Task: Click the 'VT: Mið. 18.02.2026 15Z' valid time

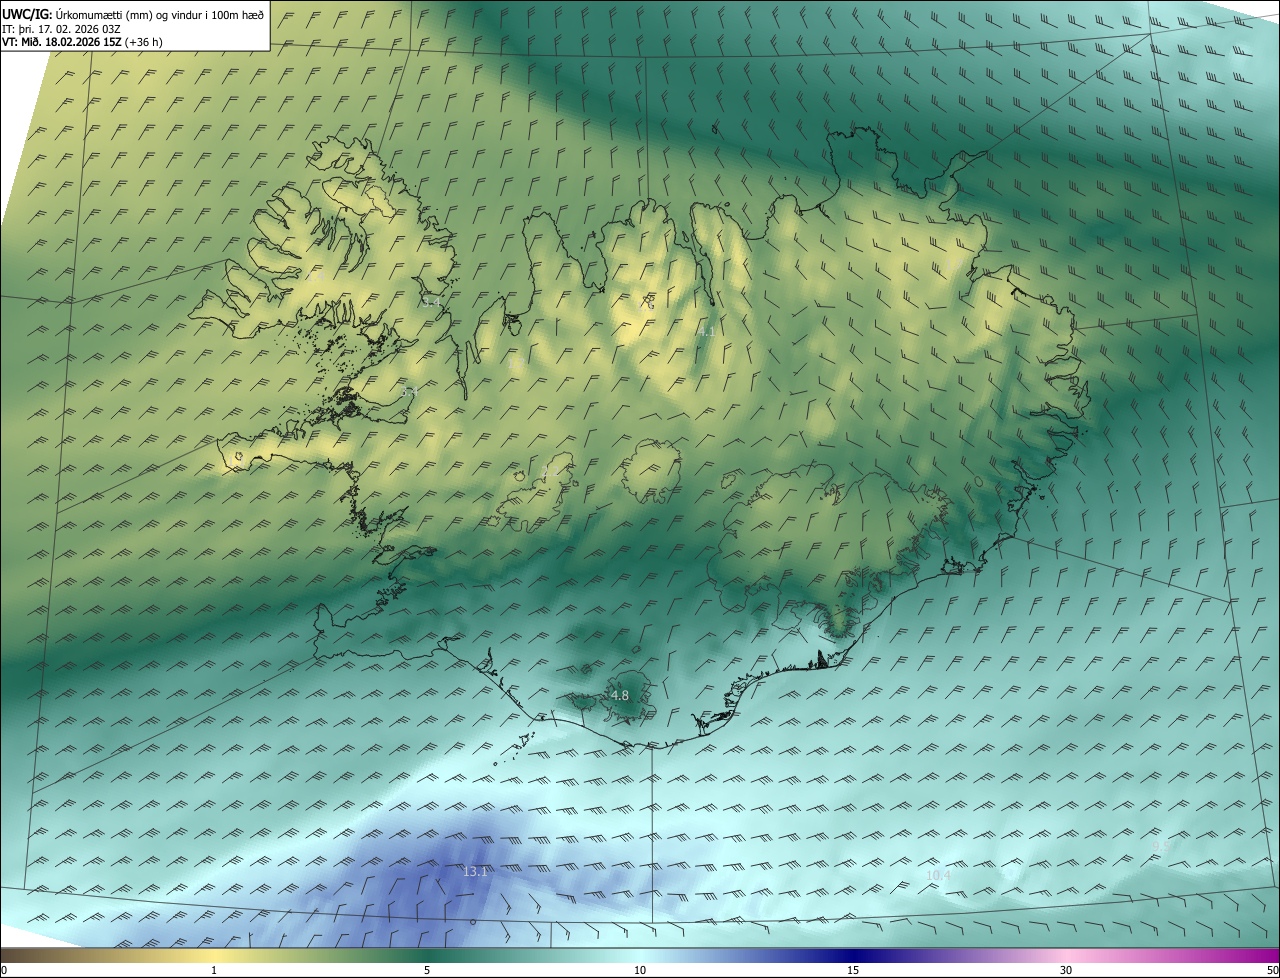Action: point(61,42)
